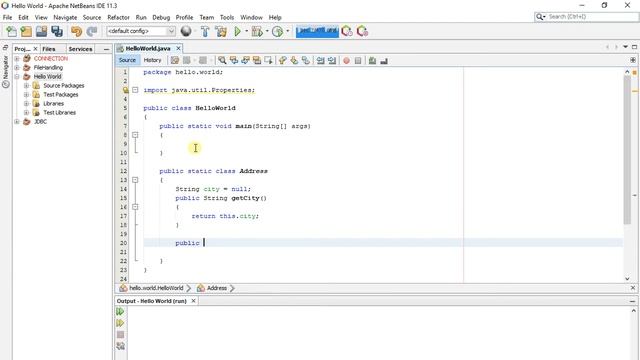The image size is (640, 360).
Task: Click the Address breadcrumb item
Action: tap(216, 288)
